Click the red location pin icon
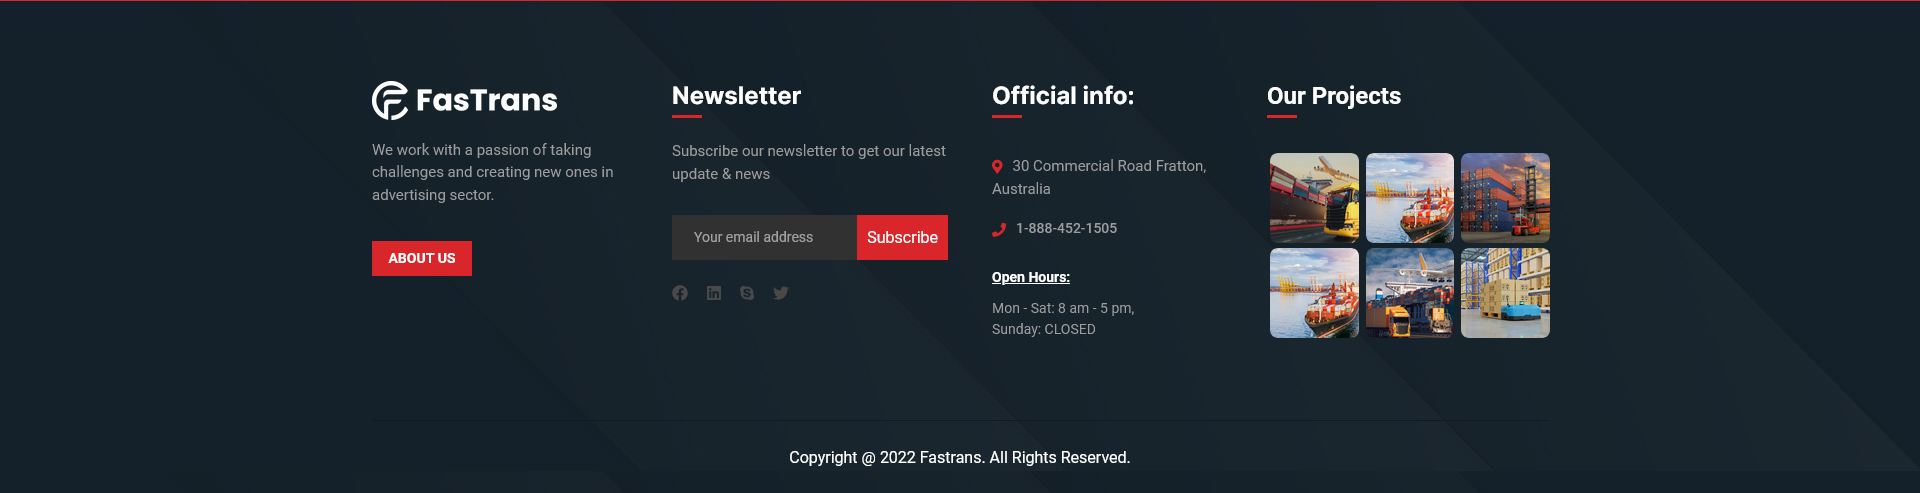This screenshot has width=1920, height=493. click(997, 167)
